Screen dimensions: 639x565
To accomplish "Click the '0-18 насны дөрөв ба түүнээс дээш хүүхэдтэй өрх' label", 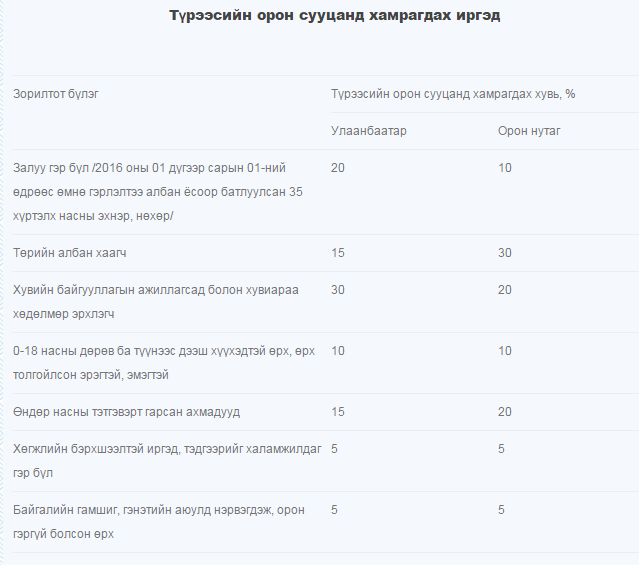I will 164,363.
